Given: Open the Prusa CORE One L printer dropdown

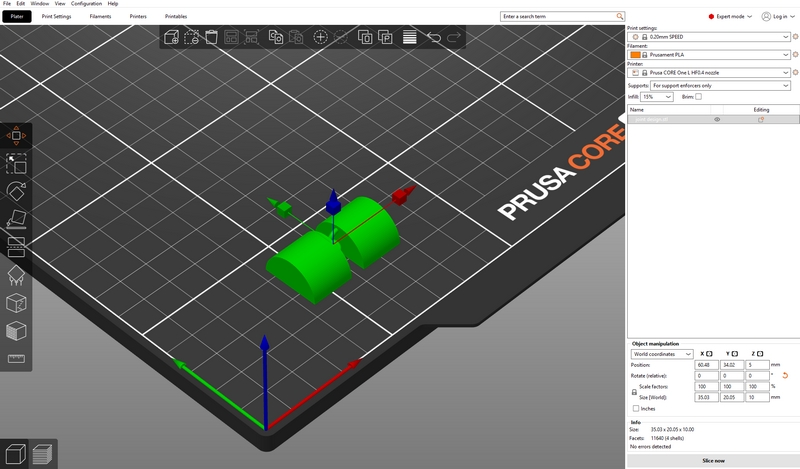Looking at the screenshot, I should click(709, 72).
